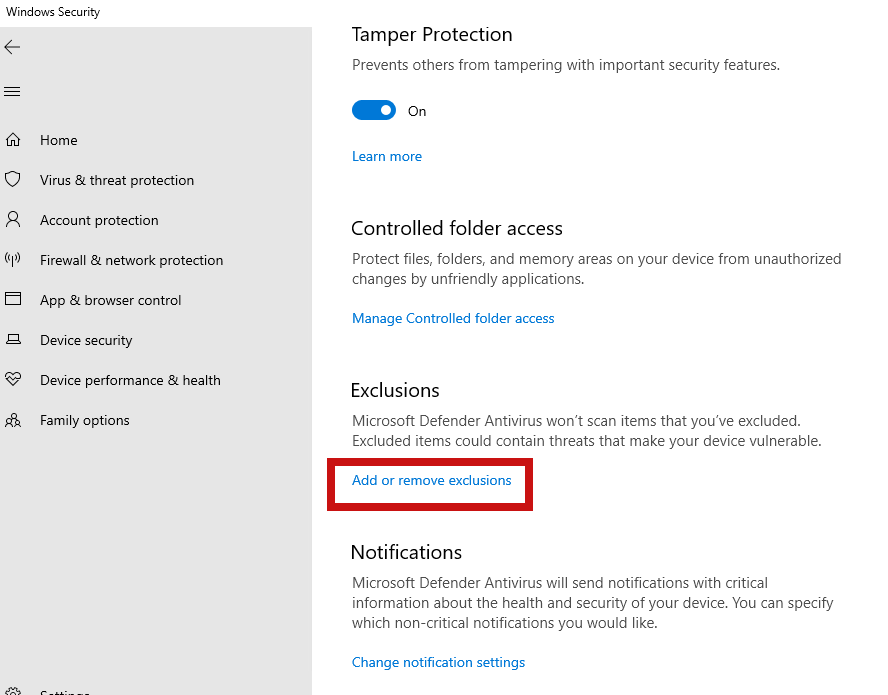
Task: Select the Family options label
Action: click(x=85, y=421)
